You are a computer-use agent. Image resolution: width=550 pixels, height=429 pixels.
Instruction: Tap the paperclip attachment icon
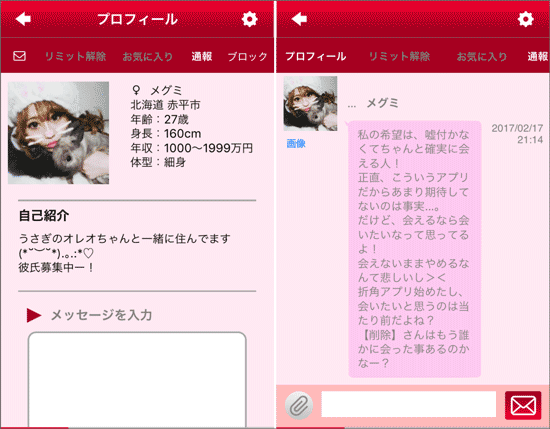(x=299, y=405)
